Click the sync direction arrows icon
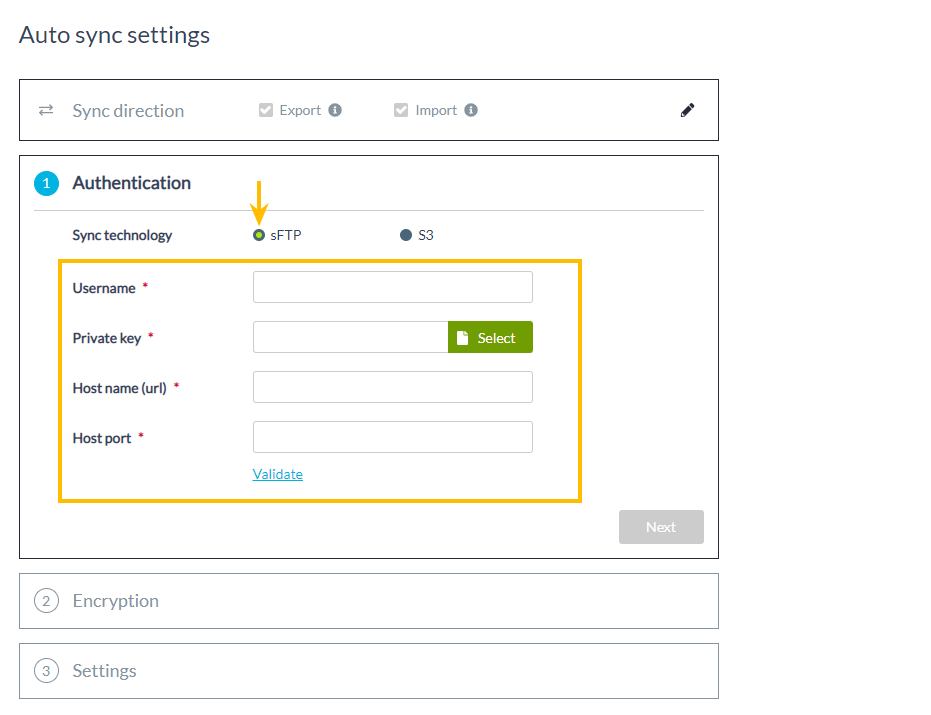This screenshot has width=931, height=715. 46,110
